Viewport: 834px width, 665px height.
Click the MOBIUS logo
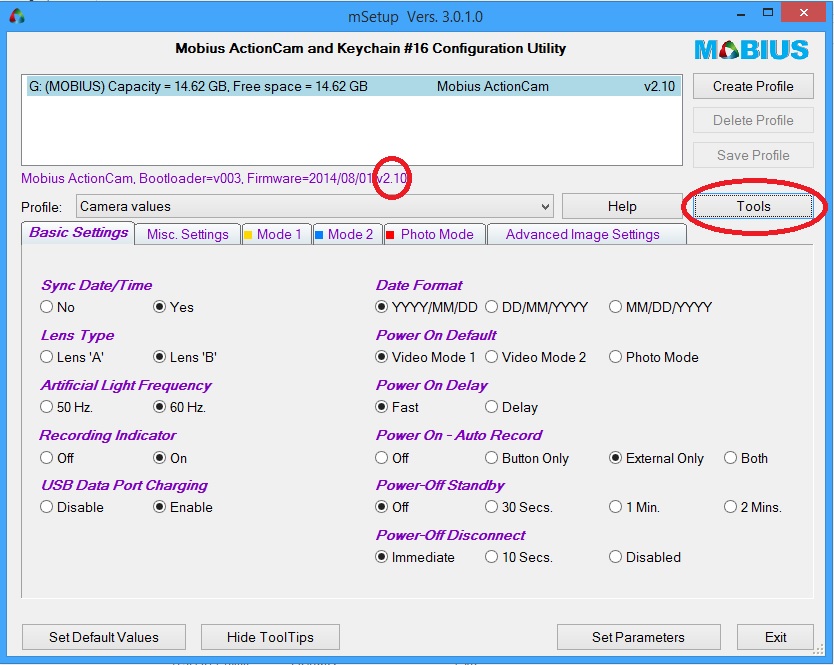(x=751, y=49)
